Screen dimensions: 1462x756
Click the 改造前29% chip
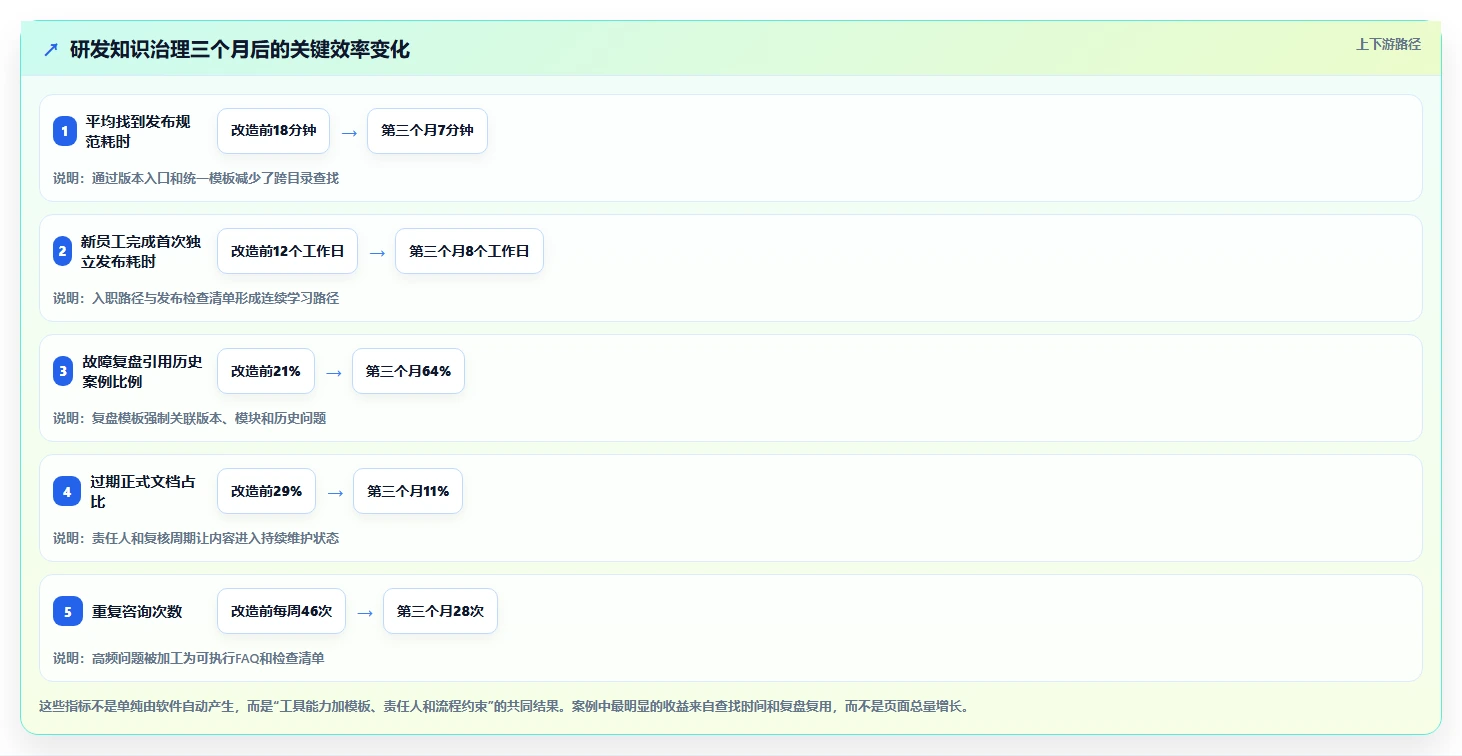[266, 491]
